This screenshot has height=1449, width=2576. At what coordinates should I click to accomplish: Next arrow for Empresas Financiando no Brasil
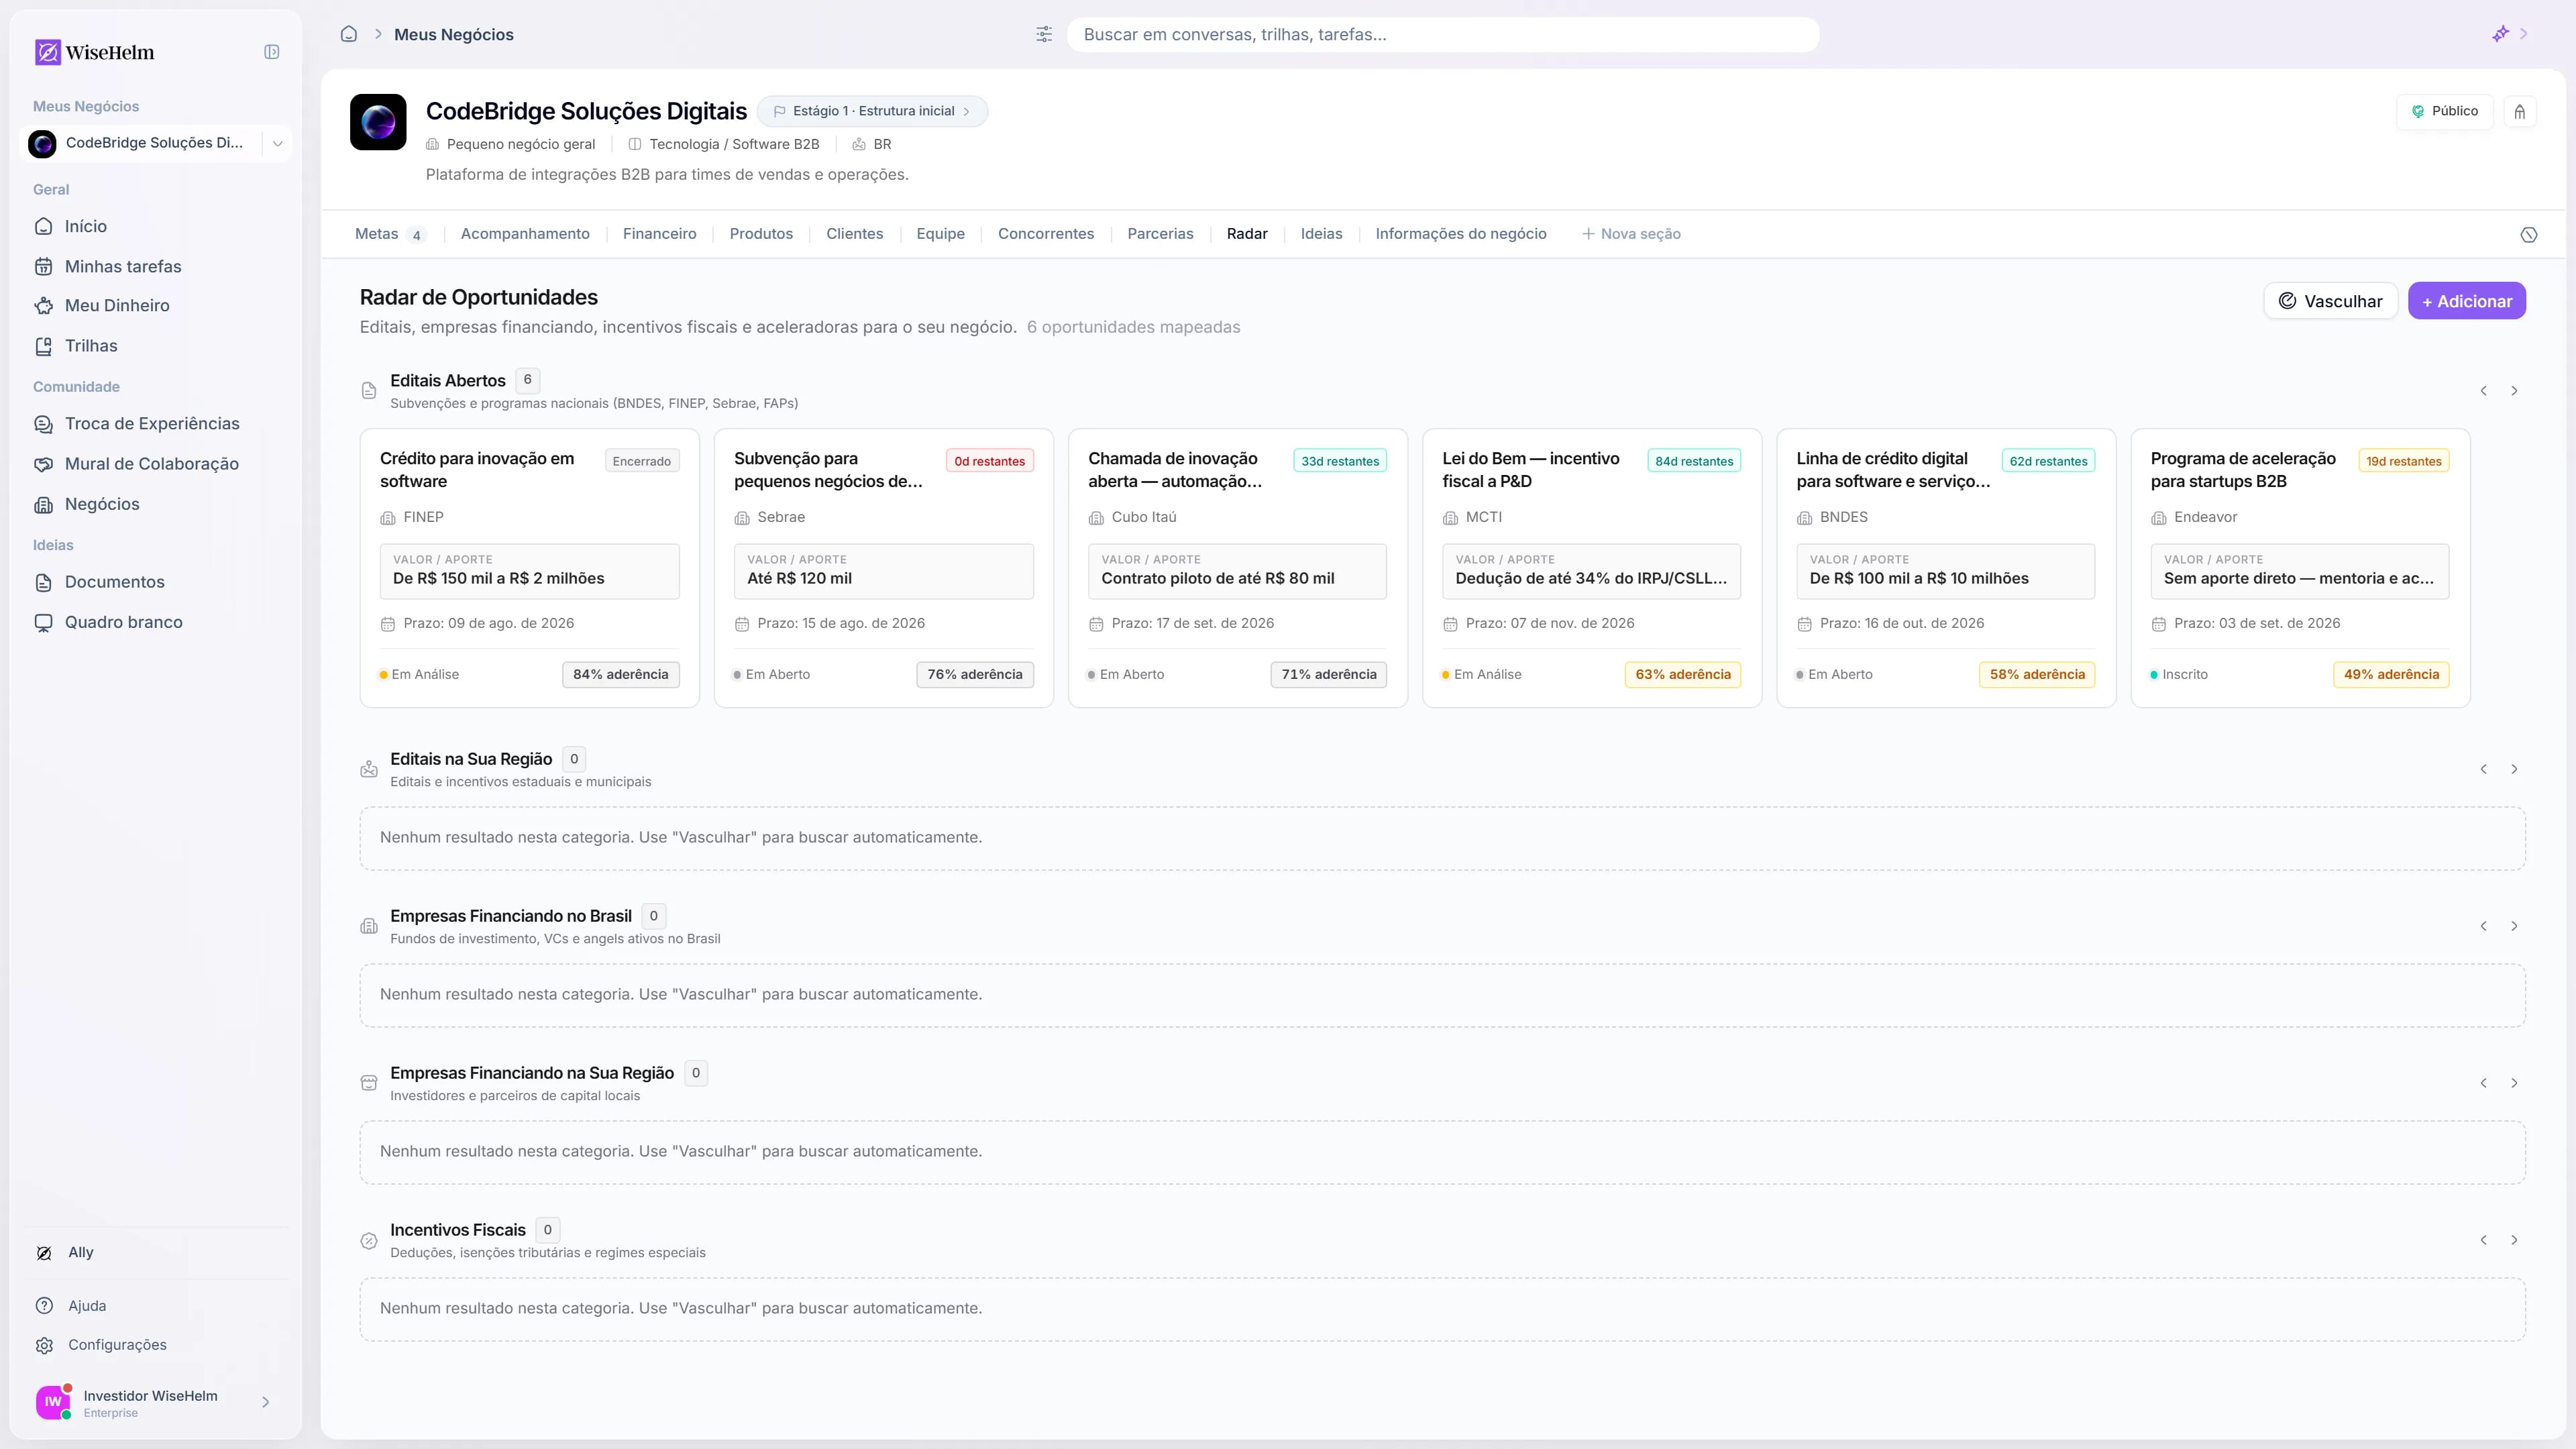click(2514, 926)
